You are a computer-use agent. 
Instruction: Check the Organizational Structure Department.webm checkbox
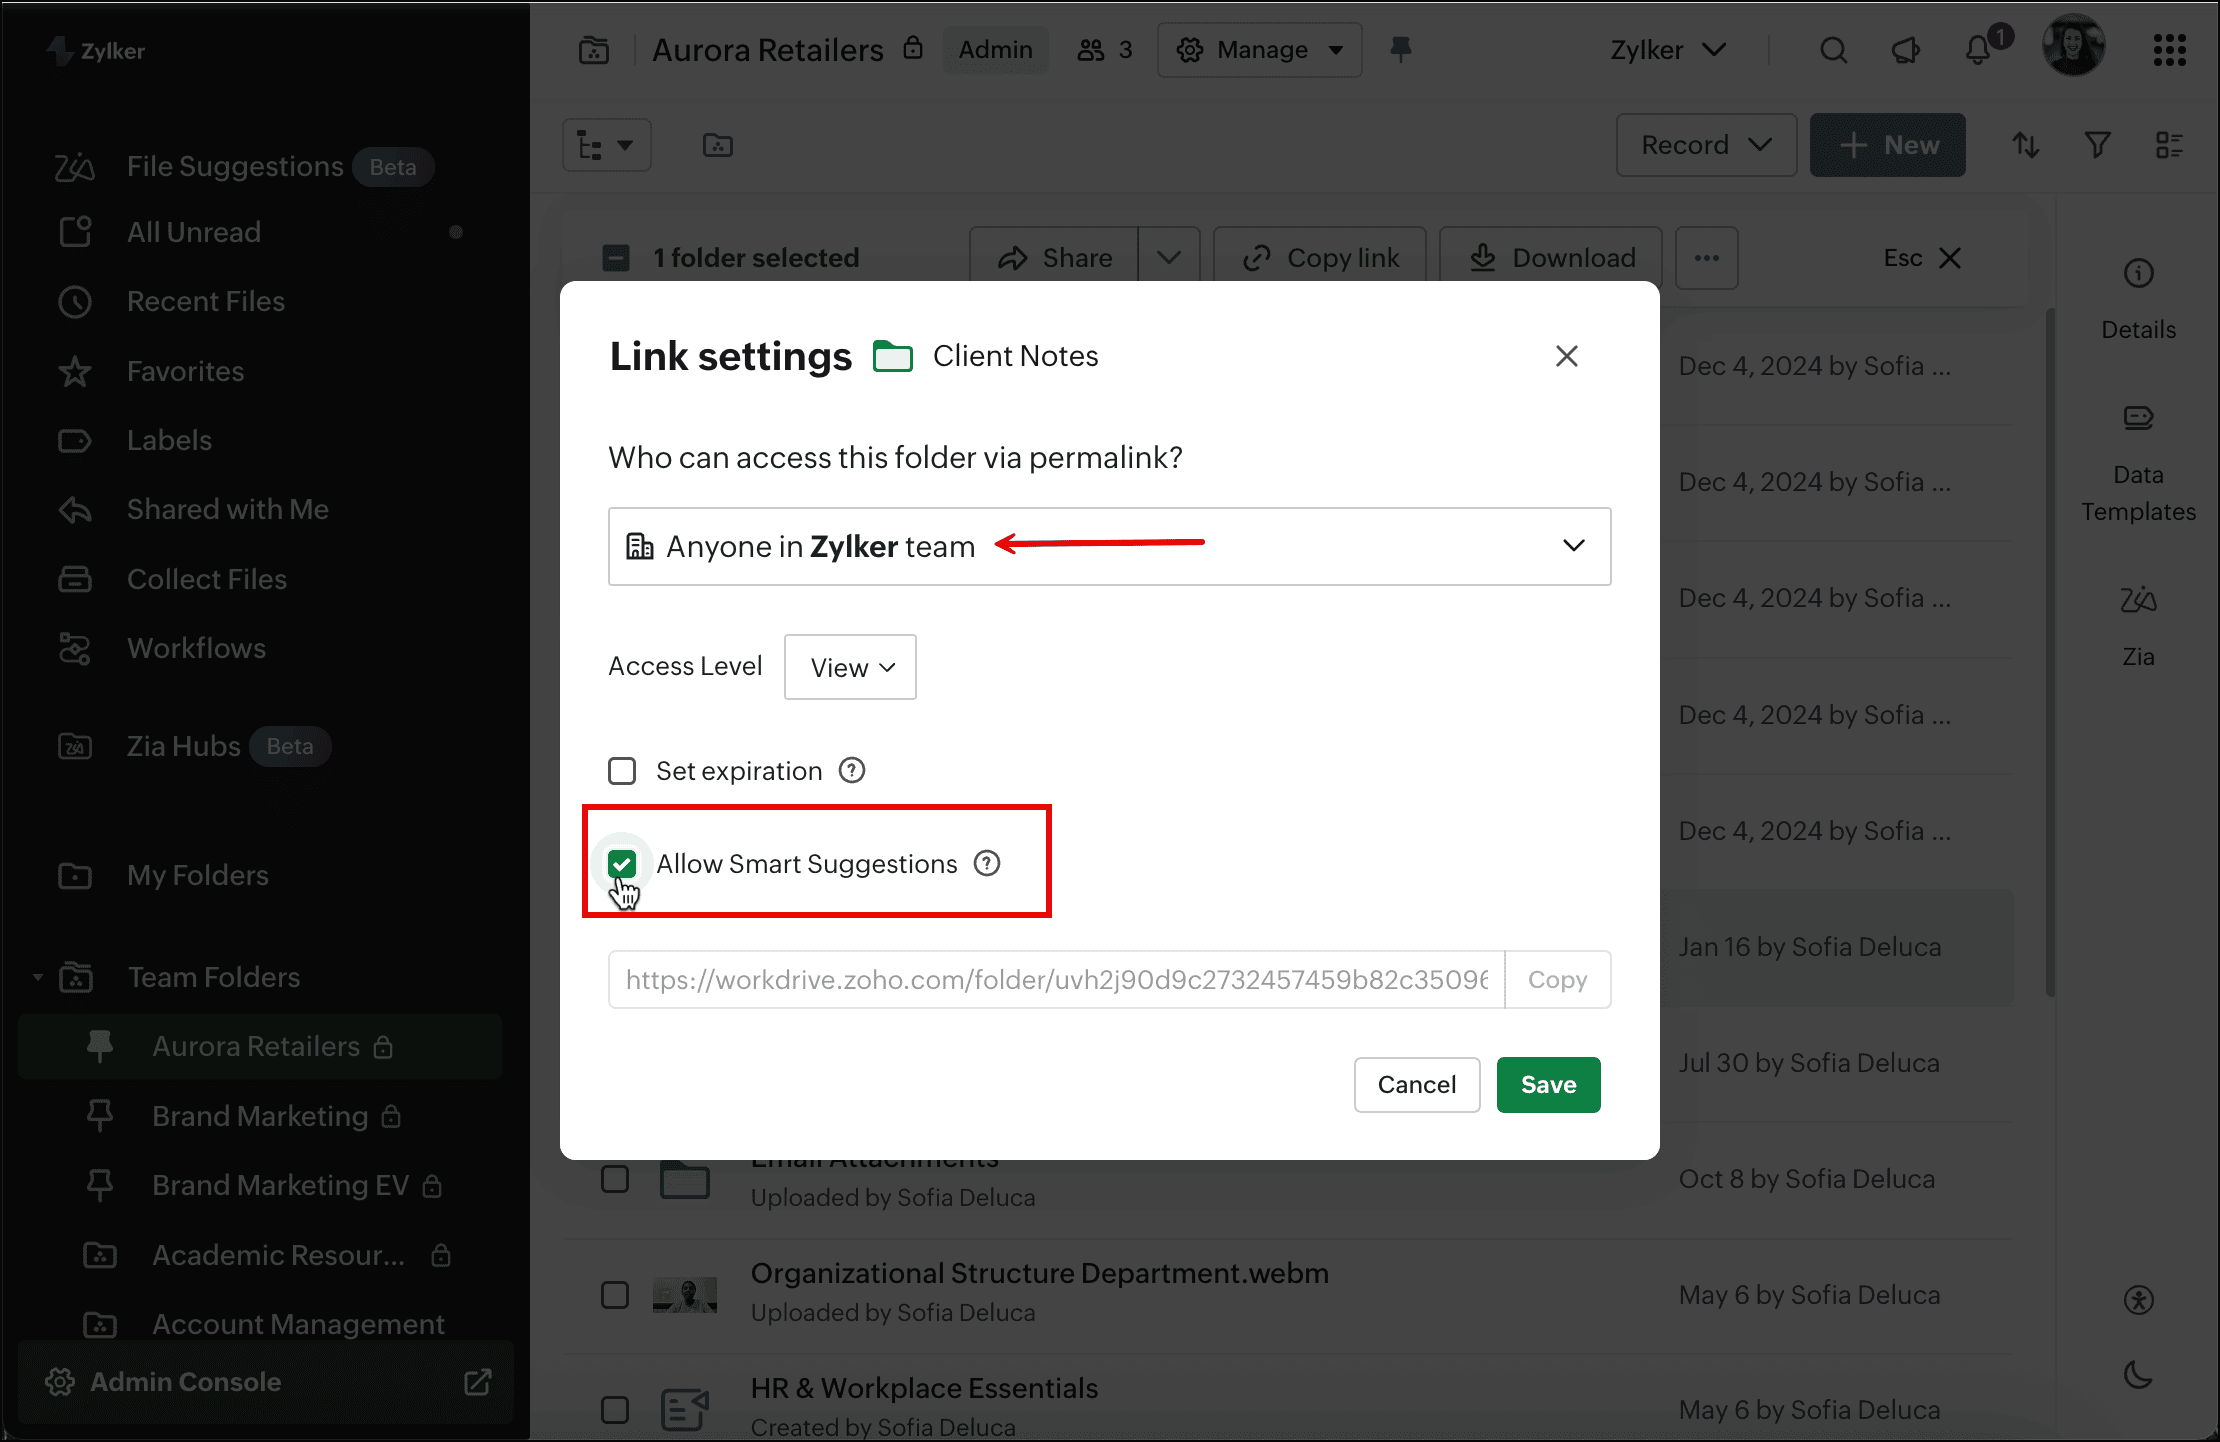click(615, 1295)
